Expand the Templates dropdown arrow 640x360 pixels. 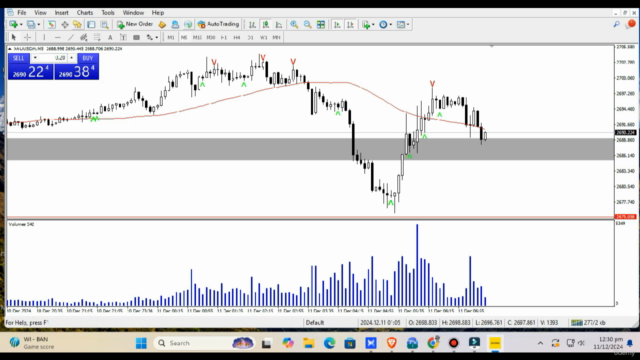pyautogui.click(x=408, y=24)
